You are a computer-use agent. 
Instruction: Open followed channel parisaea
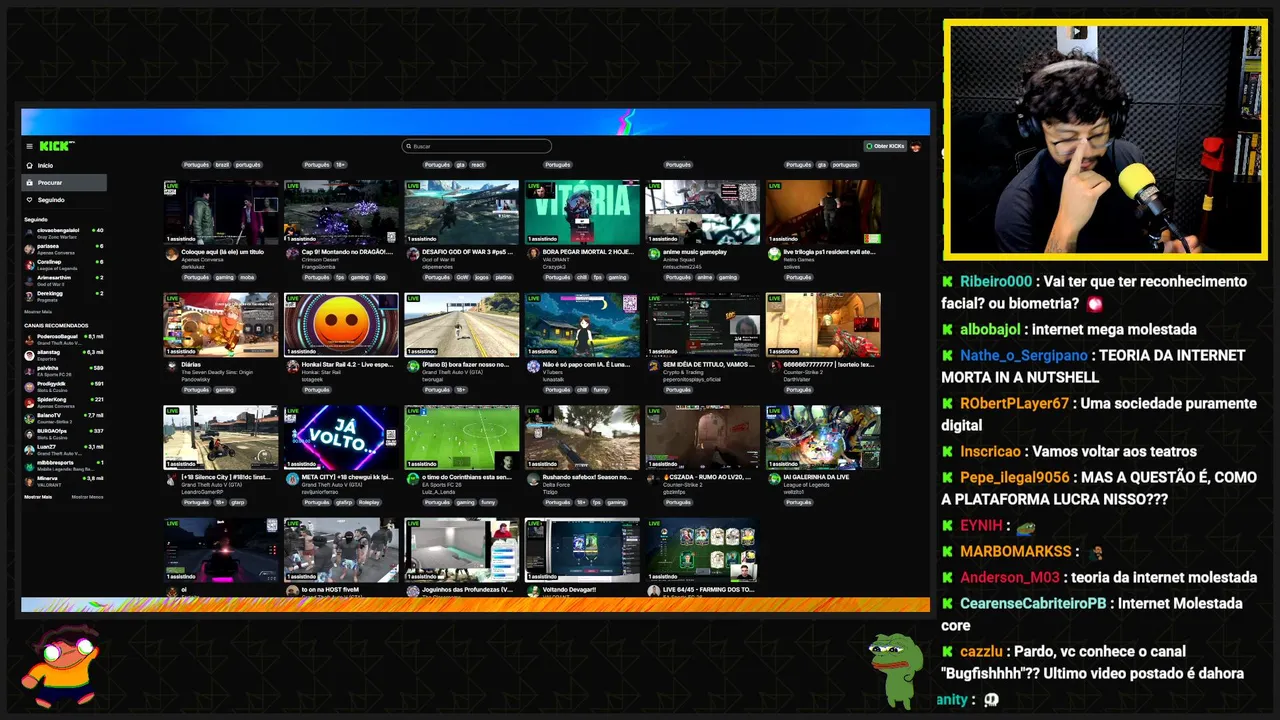(x=64, y=247)
